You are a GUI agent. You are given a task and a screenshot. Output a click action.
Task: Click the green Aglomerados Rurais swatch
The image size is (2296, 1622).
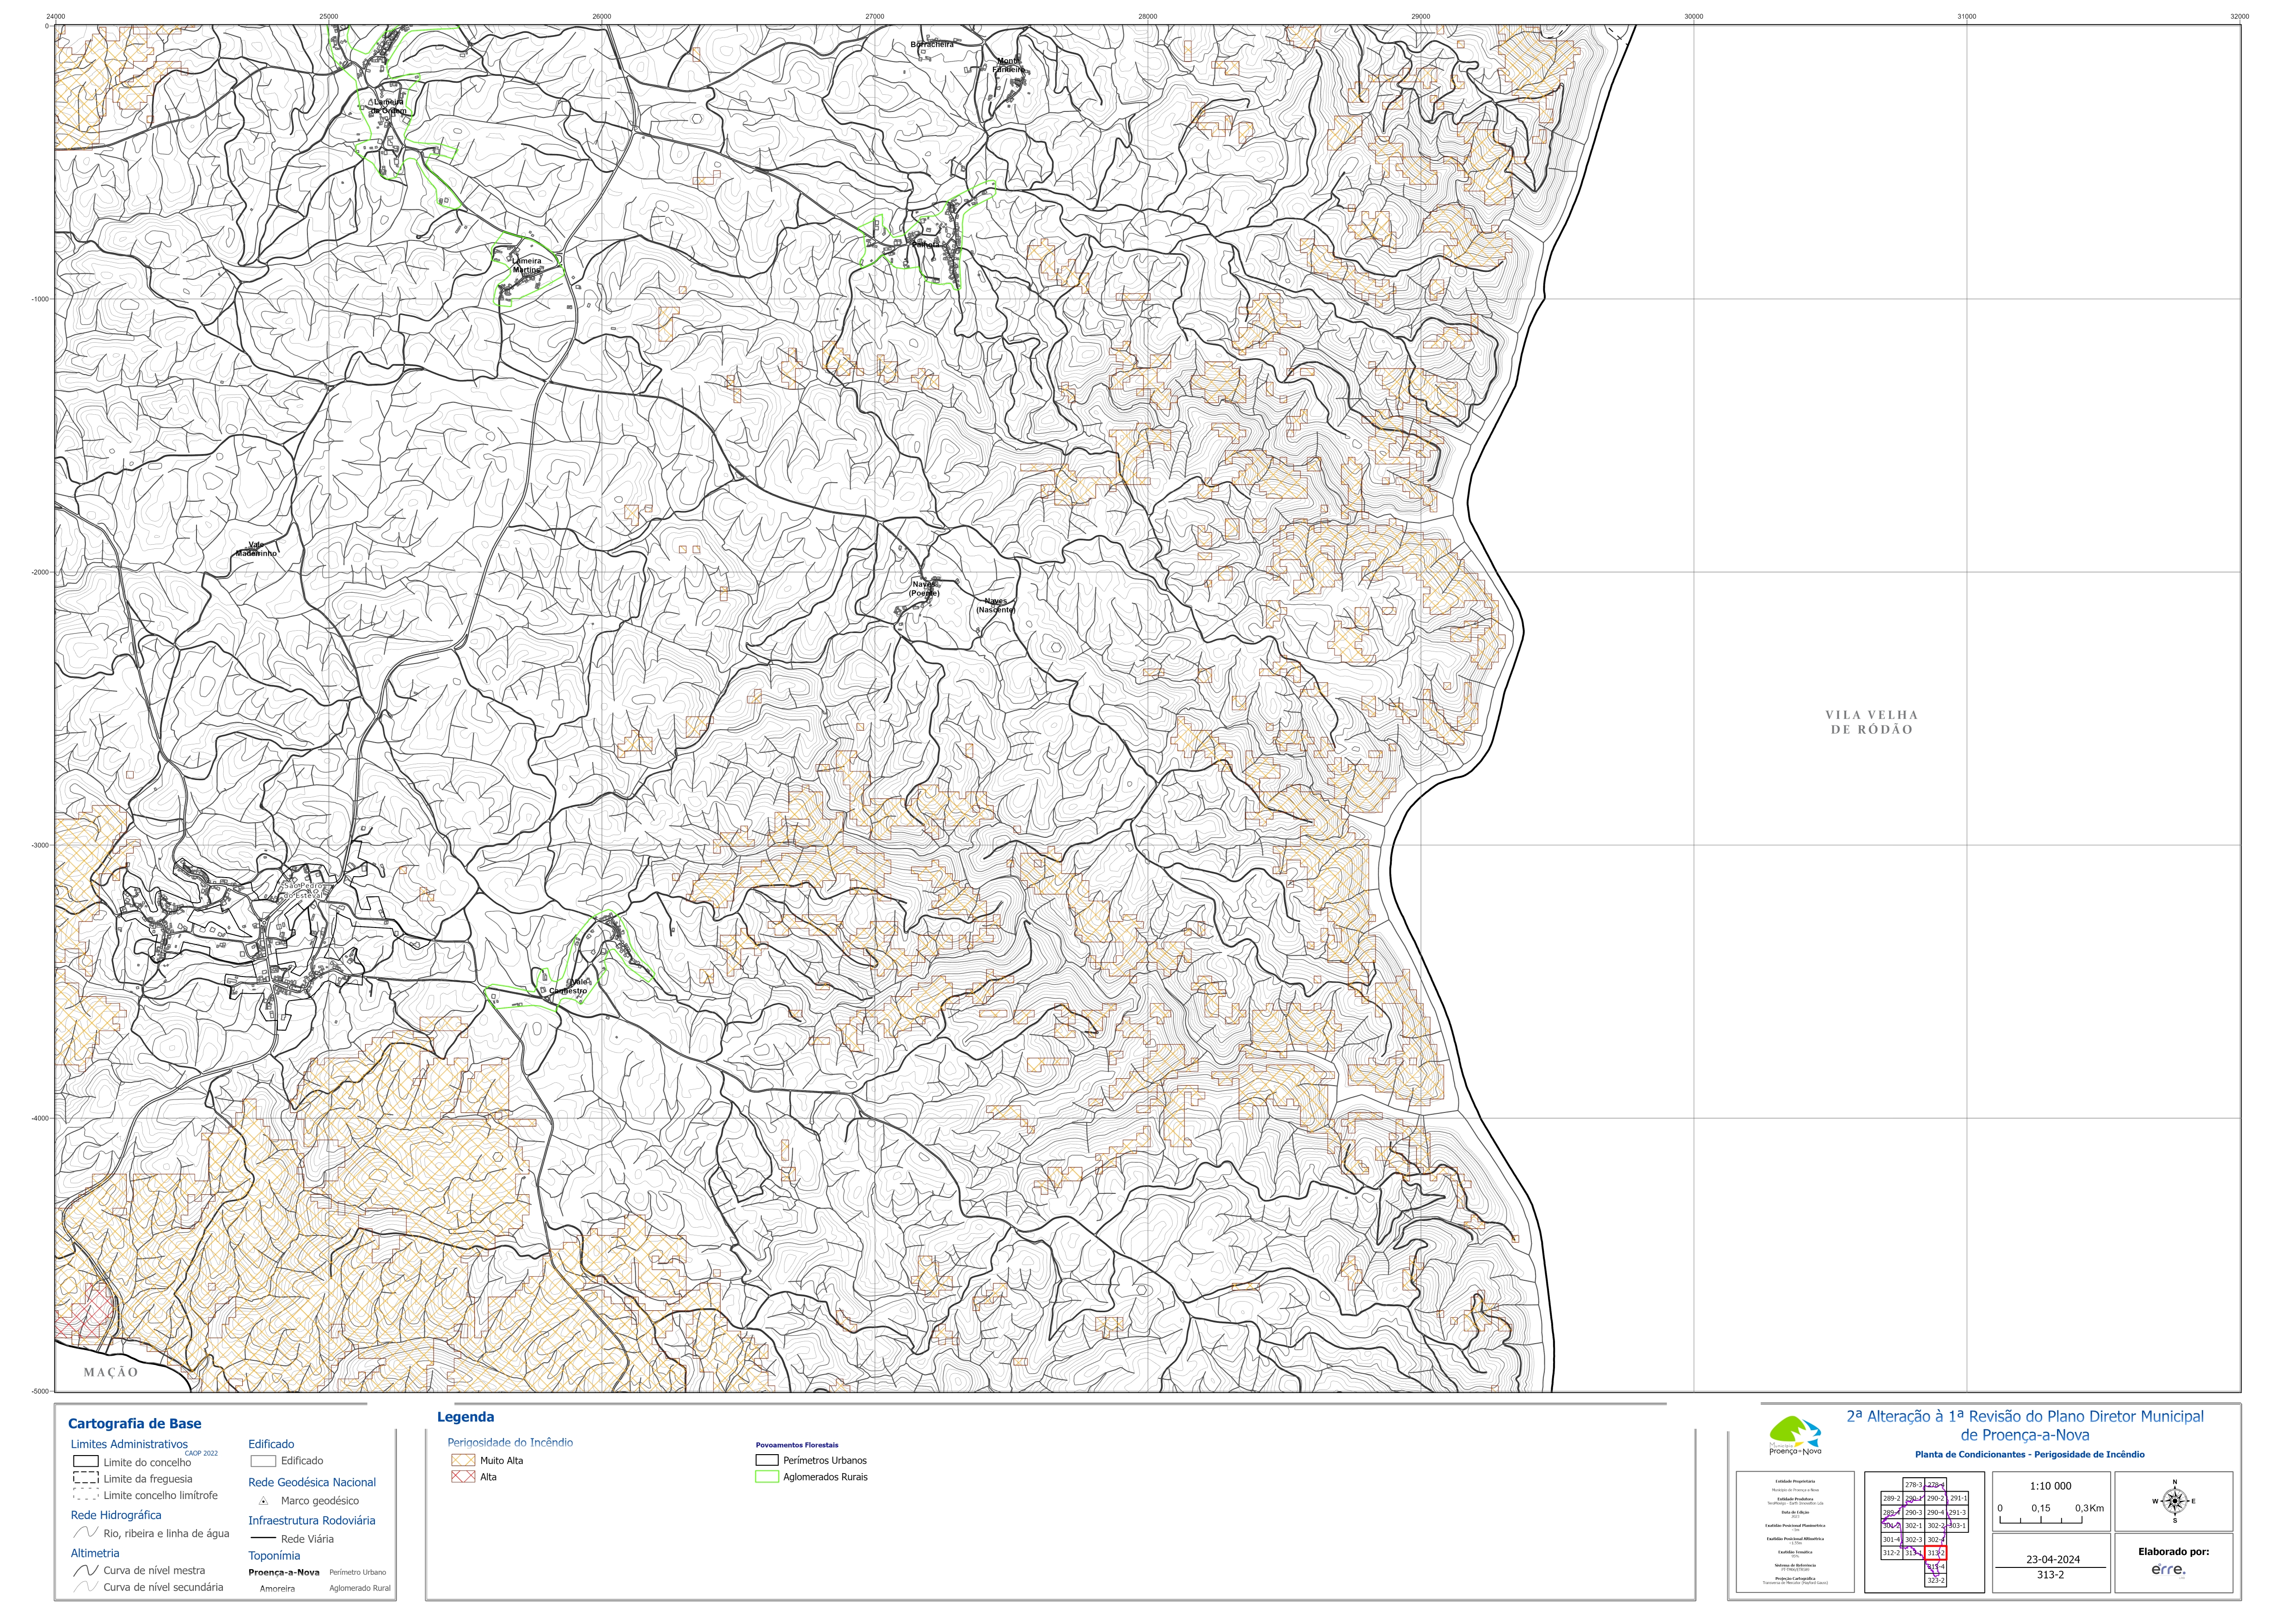767,1477
